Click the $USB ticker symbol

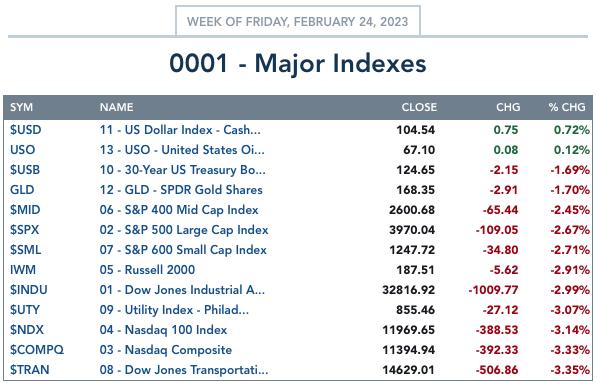25,170
